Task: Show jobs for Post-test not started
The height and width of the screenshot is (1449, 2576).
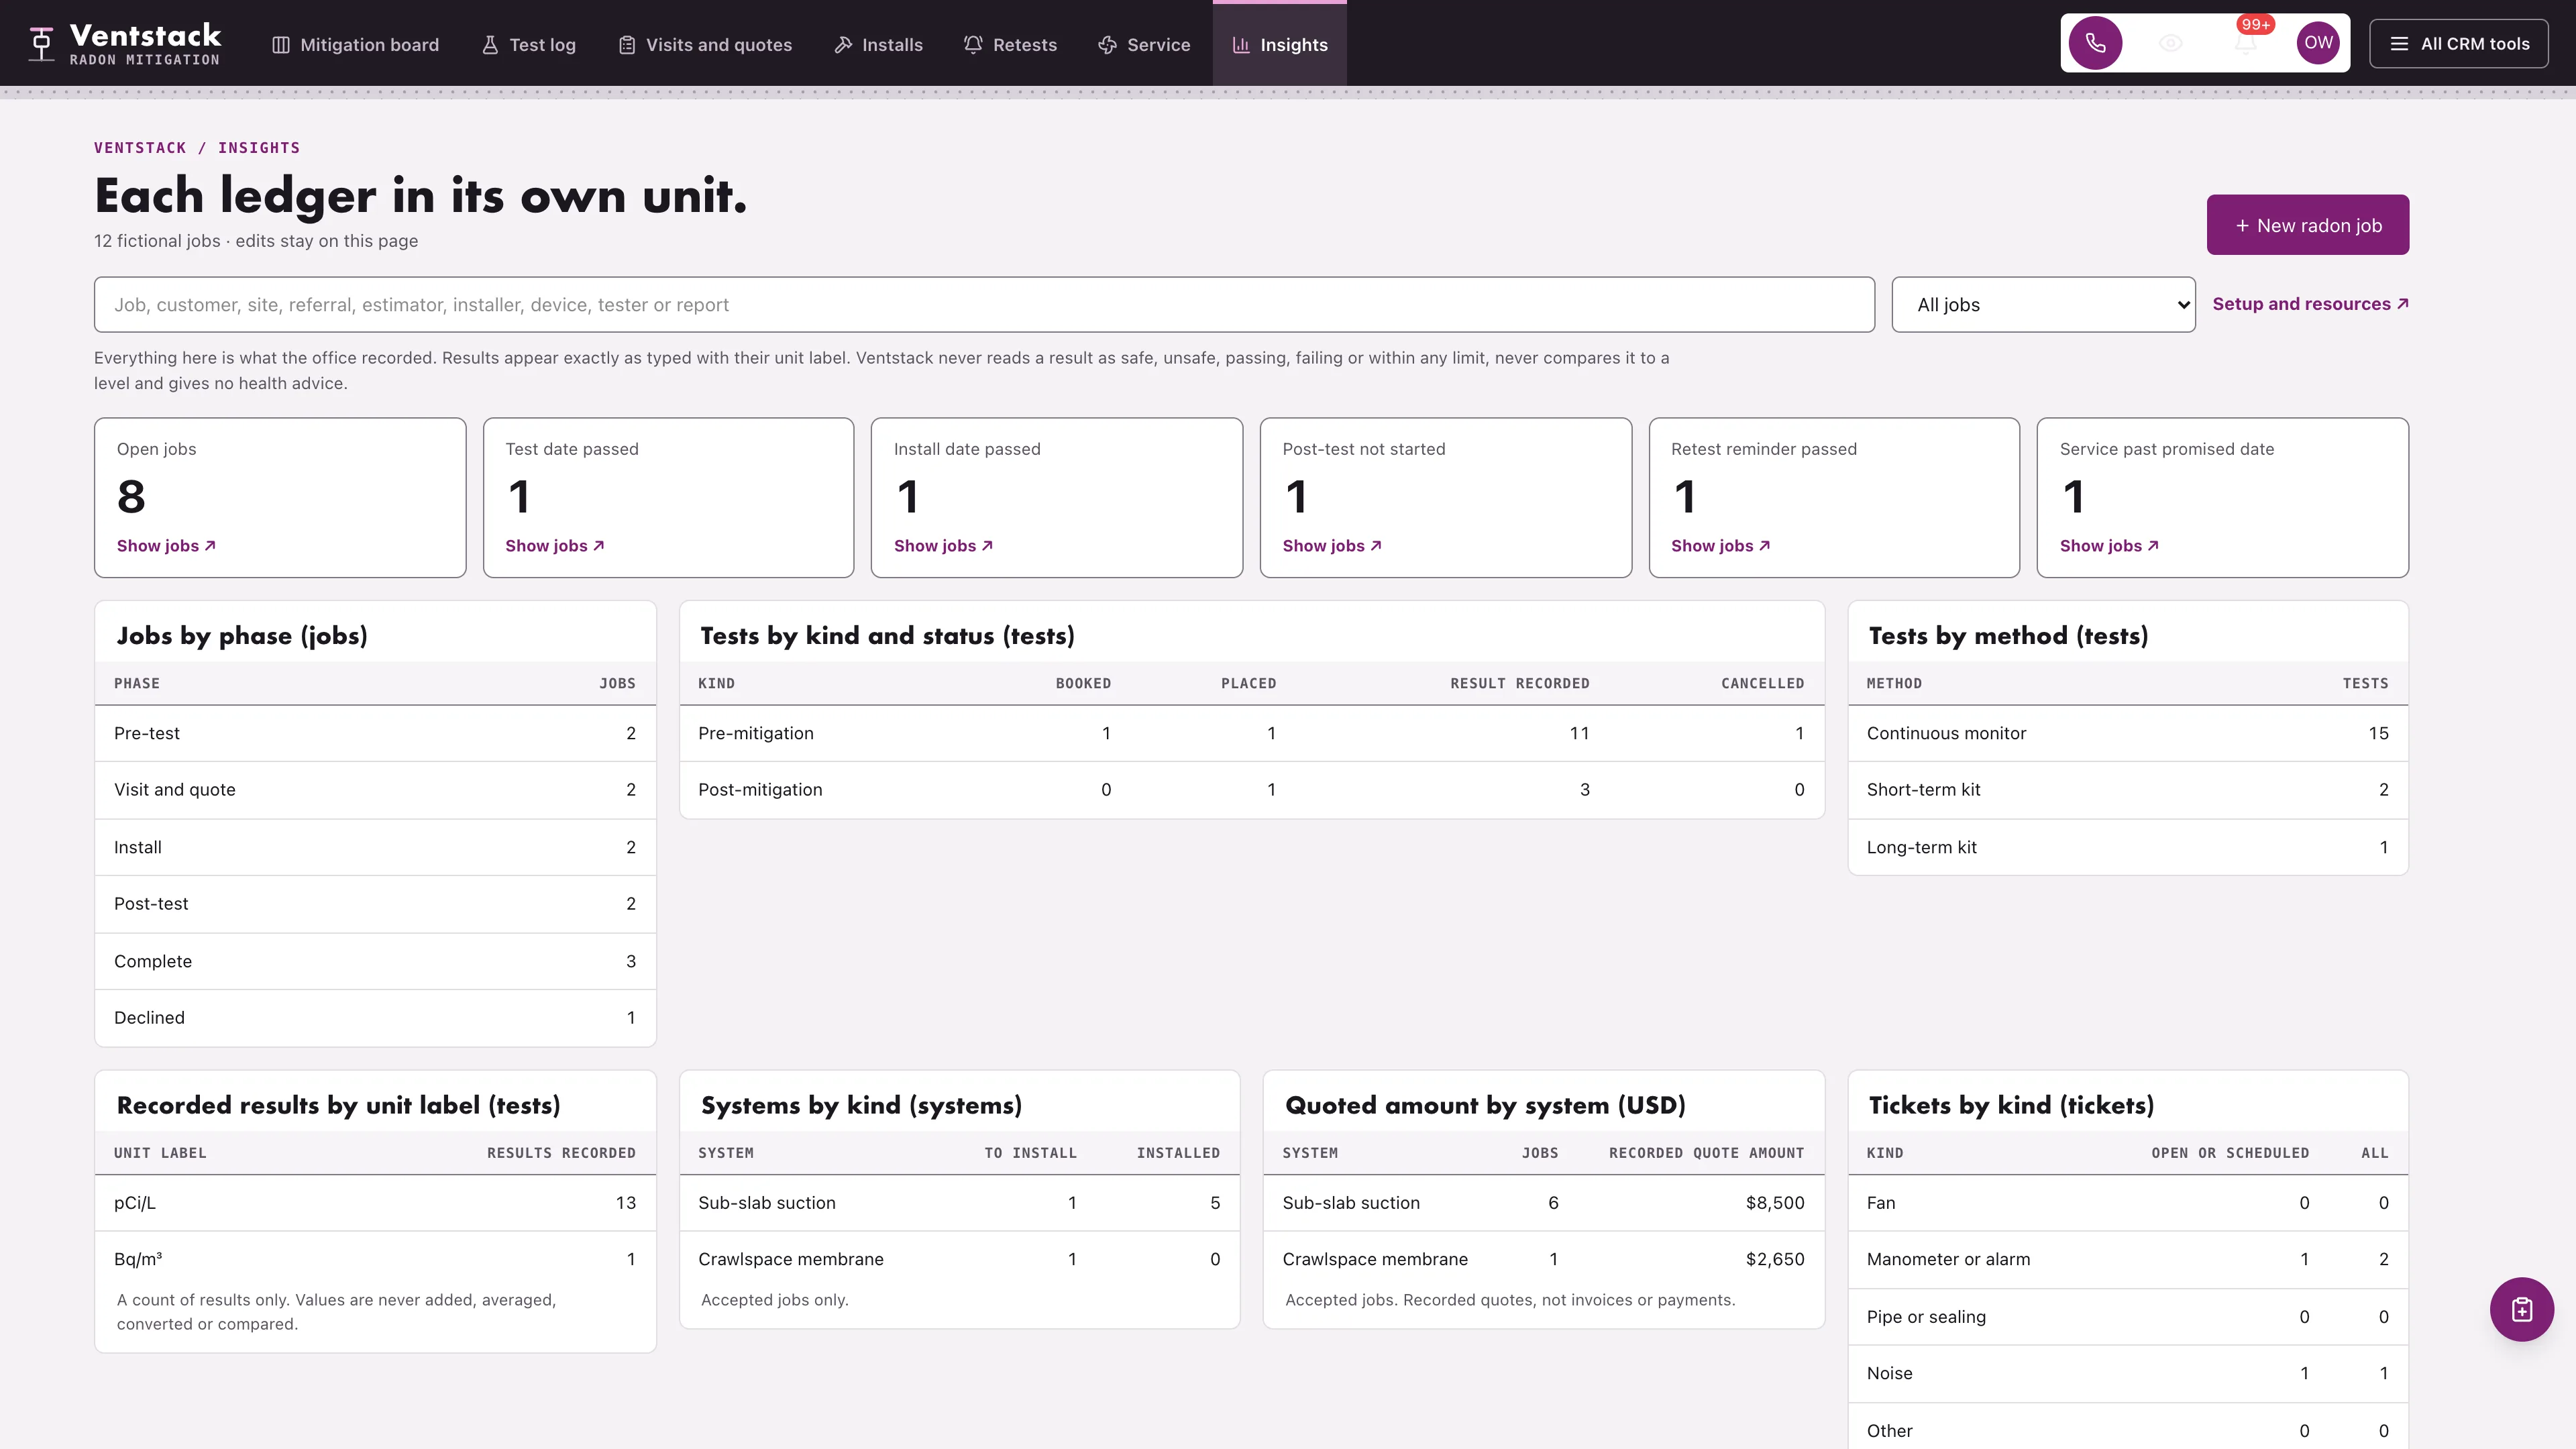Action: click(1332, 546)
